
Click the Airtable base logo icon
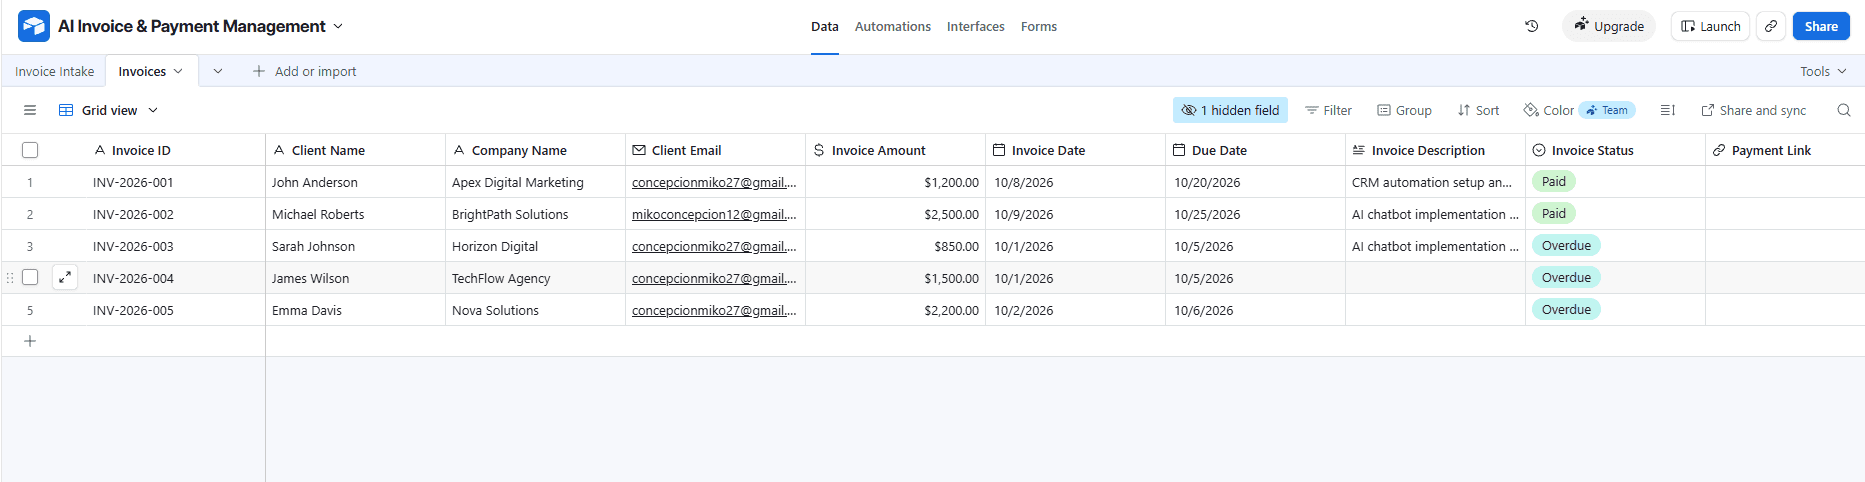pyautogui.click(x=34, y=26)
